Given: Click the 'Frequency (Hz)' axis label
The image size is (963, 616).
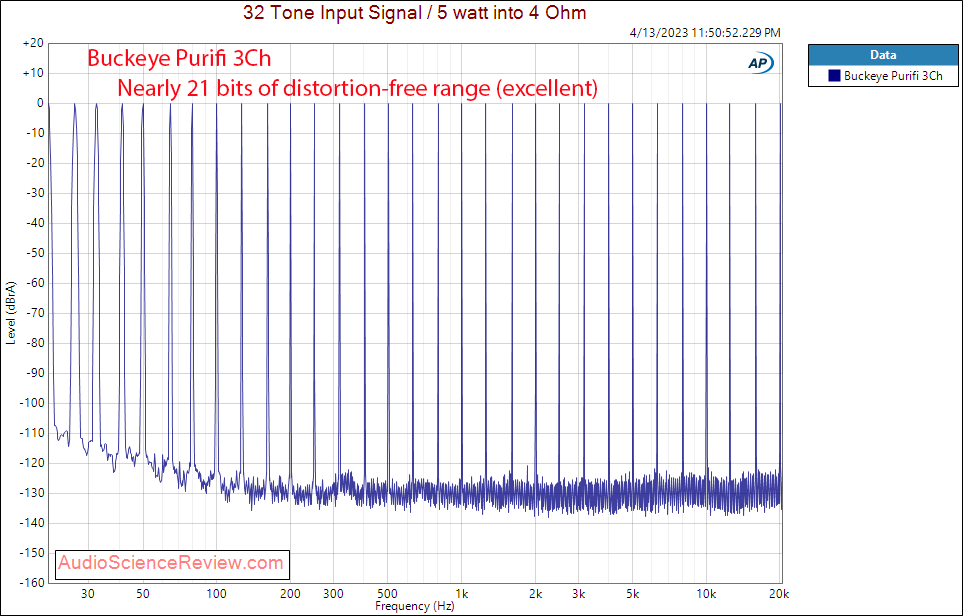Looking at the screenshot, I should click(415, 606).
